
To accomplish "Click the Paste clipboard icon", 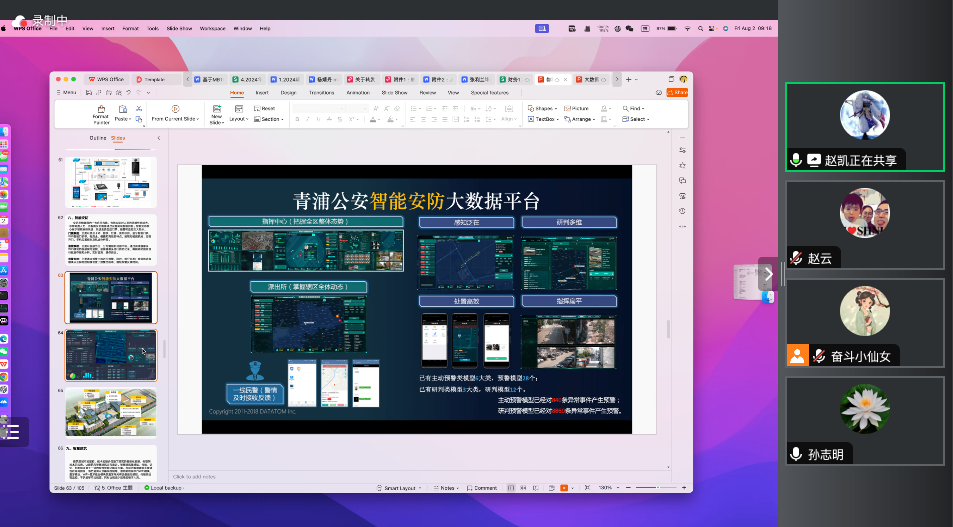I will pyautogui.click(x=123, y=109).
